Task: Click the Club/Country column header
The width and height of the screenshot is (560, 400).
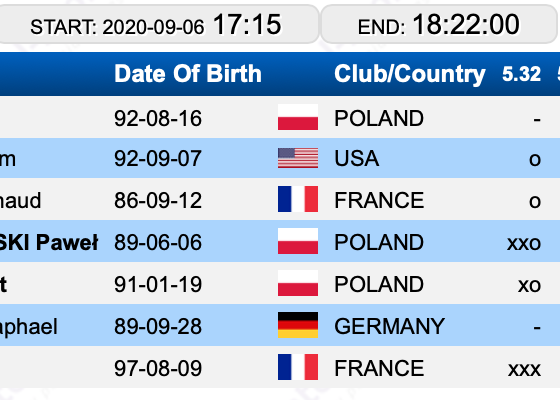Action: (x=410, y=74)
